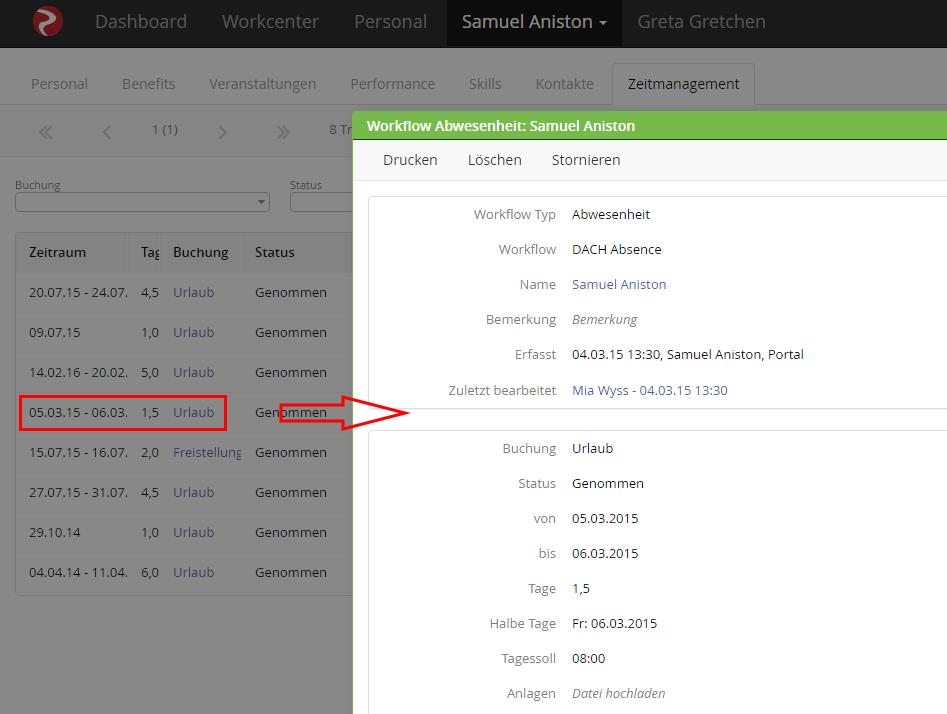
Task: Click the Stornieren button
Action: click(x=586, y=160)
